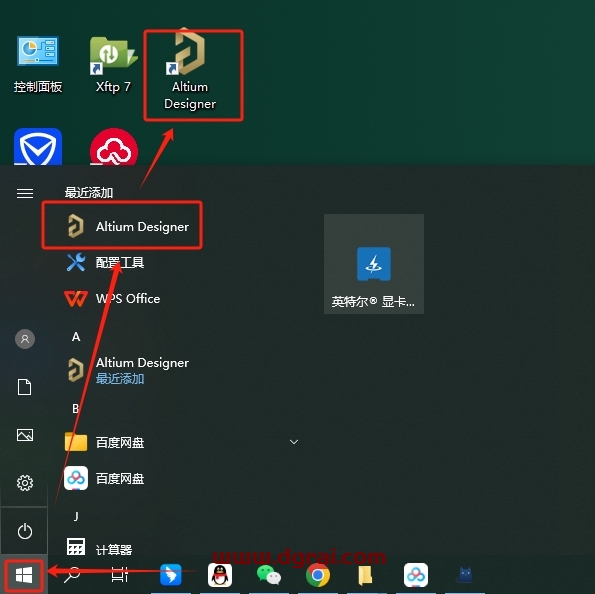595x594 pixels.
Task: Expand the 百度网盘 folder chevron
Action: click(294, 442)
